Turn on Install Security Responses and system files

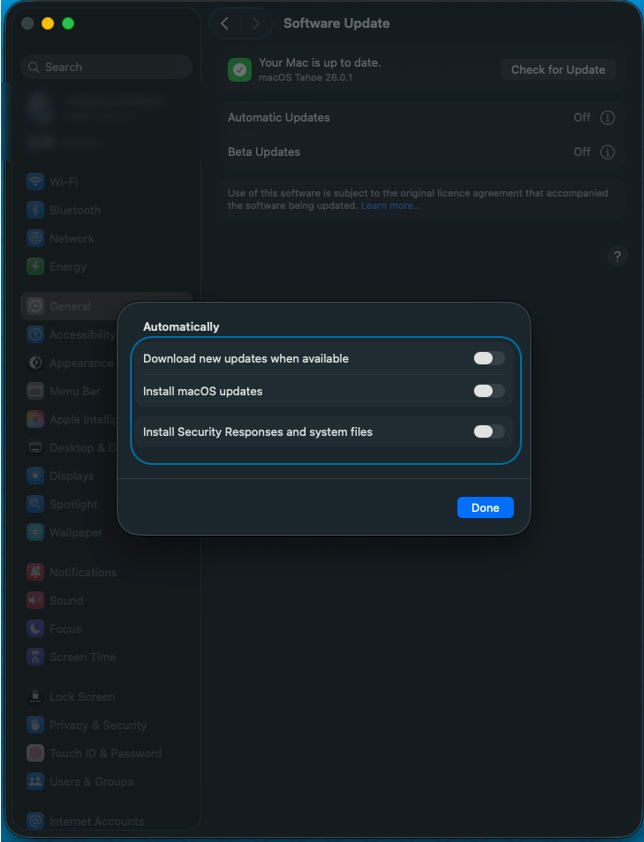[x=489, y=432]
